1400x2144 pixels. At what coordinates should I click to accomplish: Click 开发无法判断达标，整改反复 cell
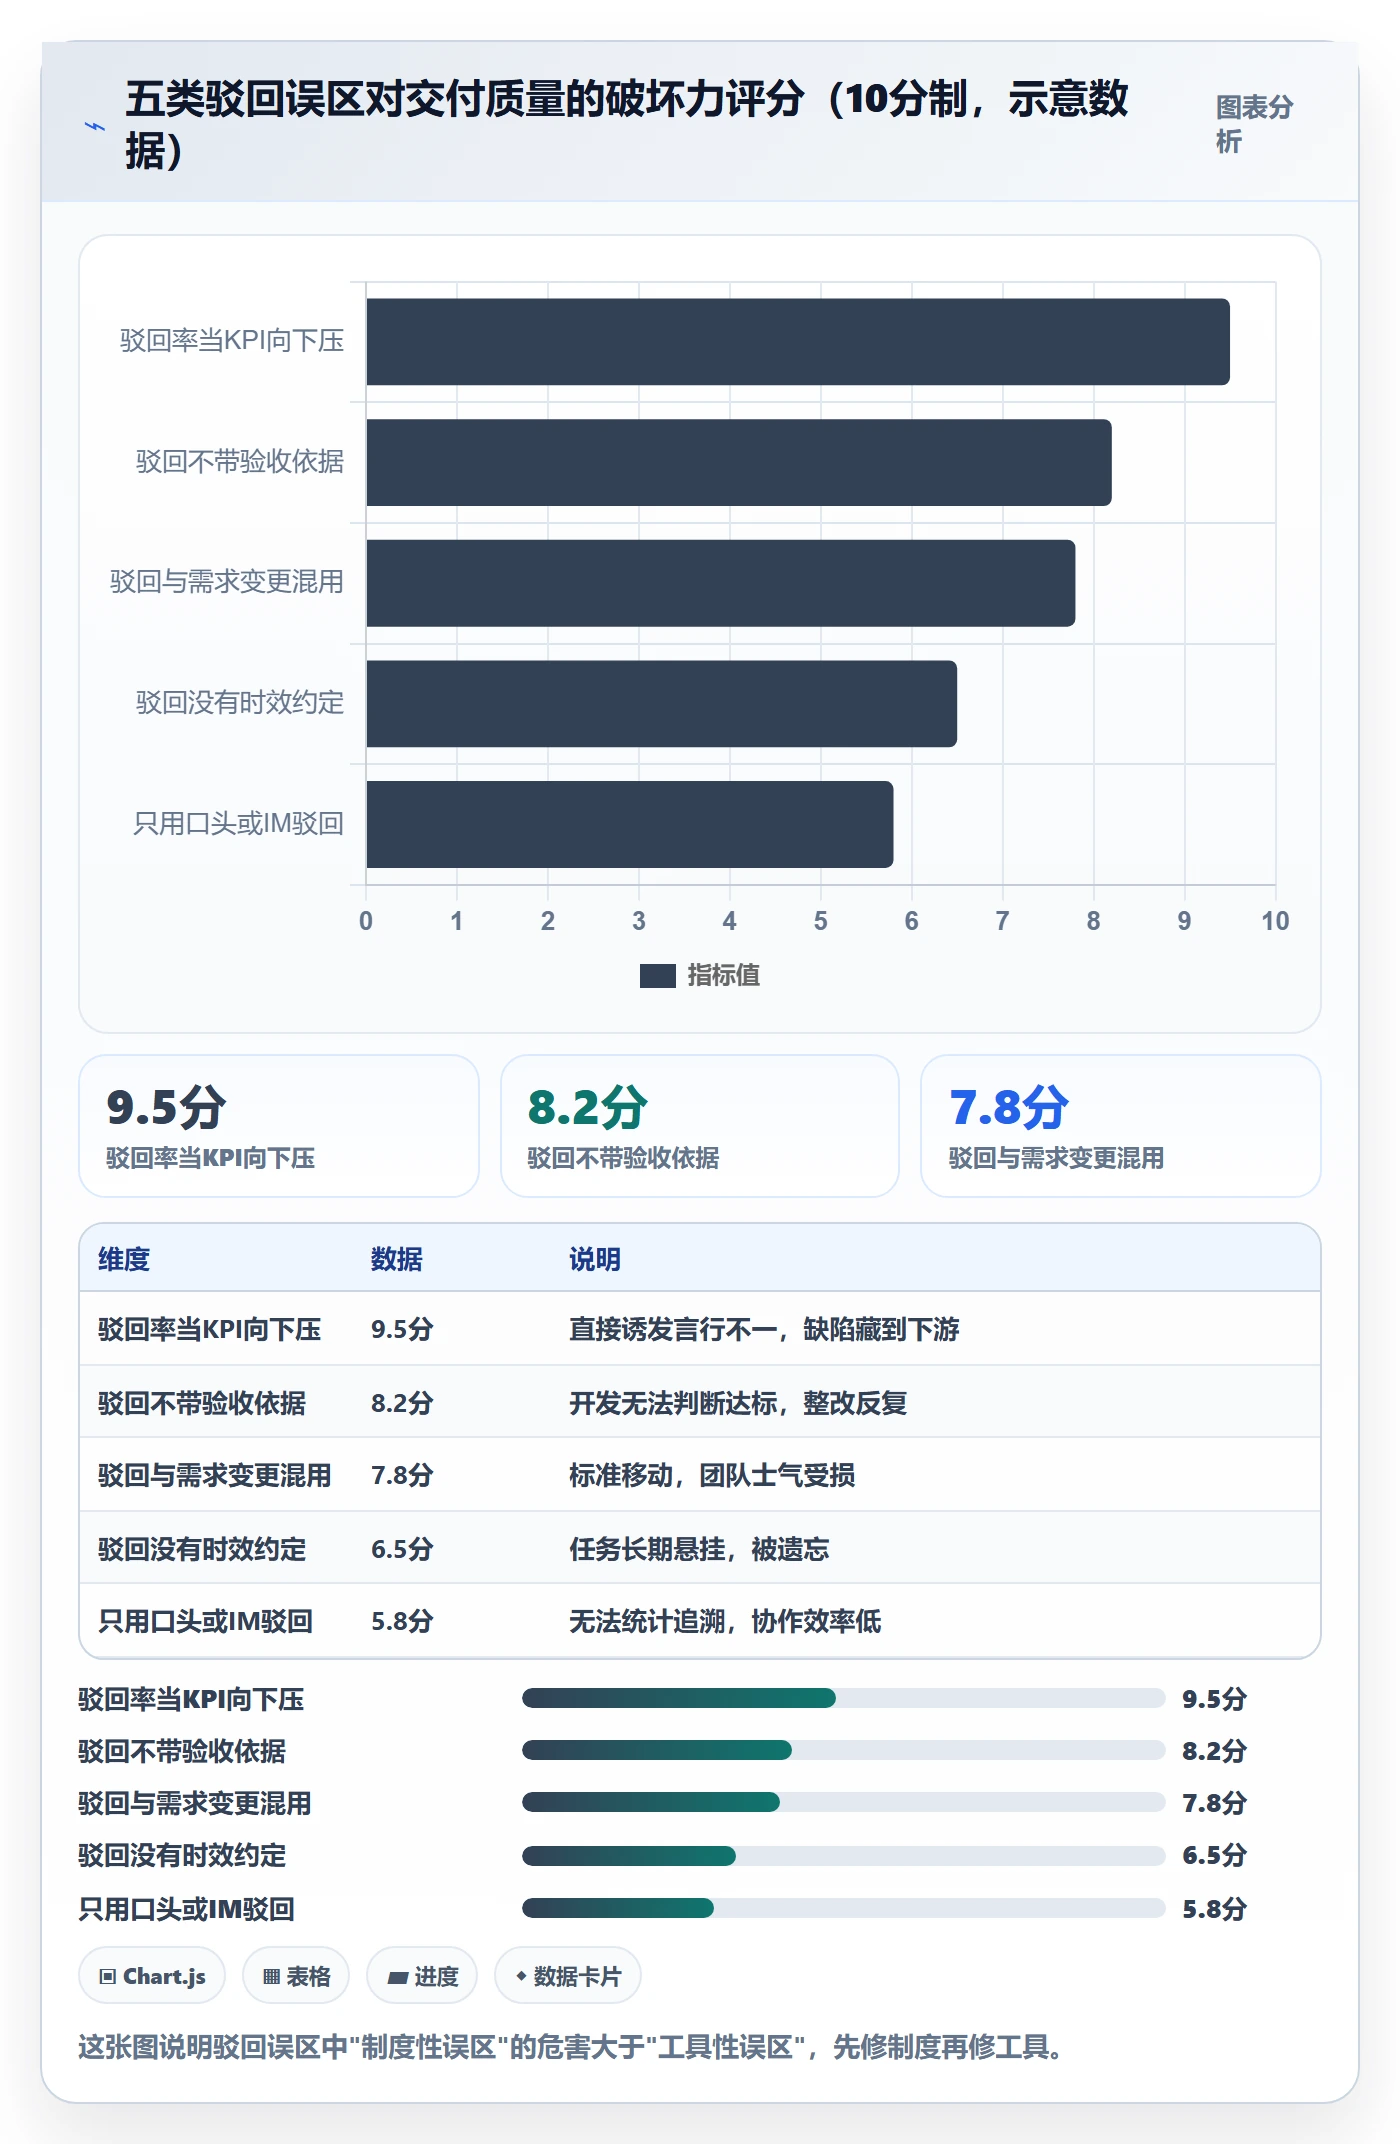click(x=738, y=1403)
